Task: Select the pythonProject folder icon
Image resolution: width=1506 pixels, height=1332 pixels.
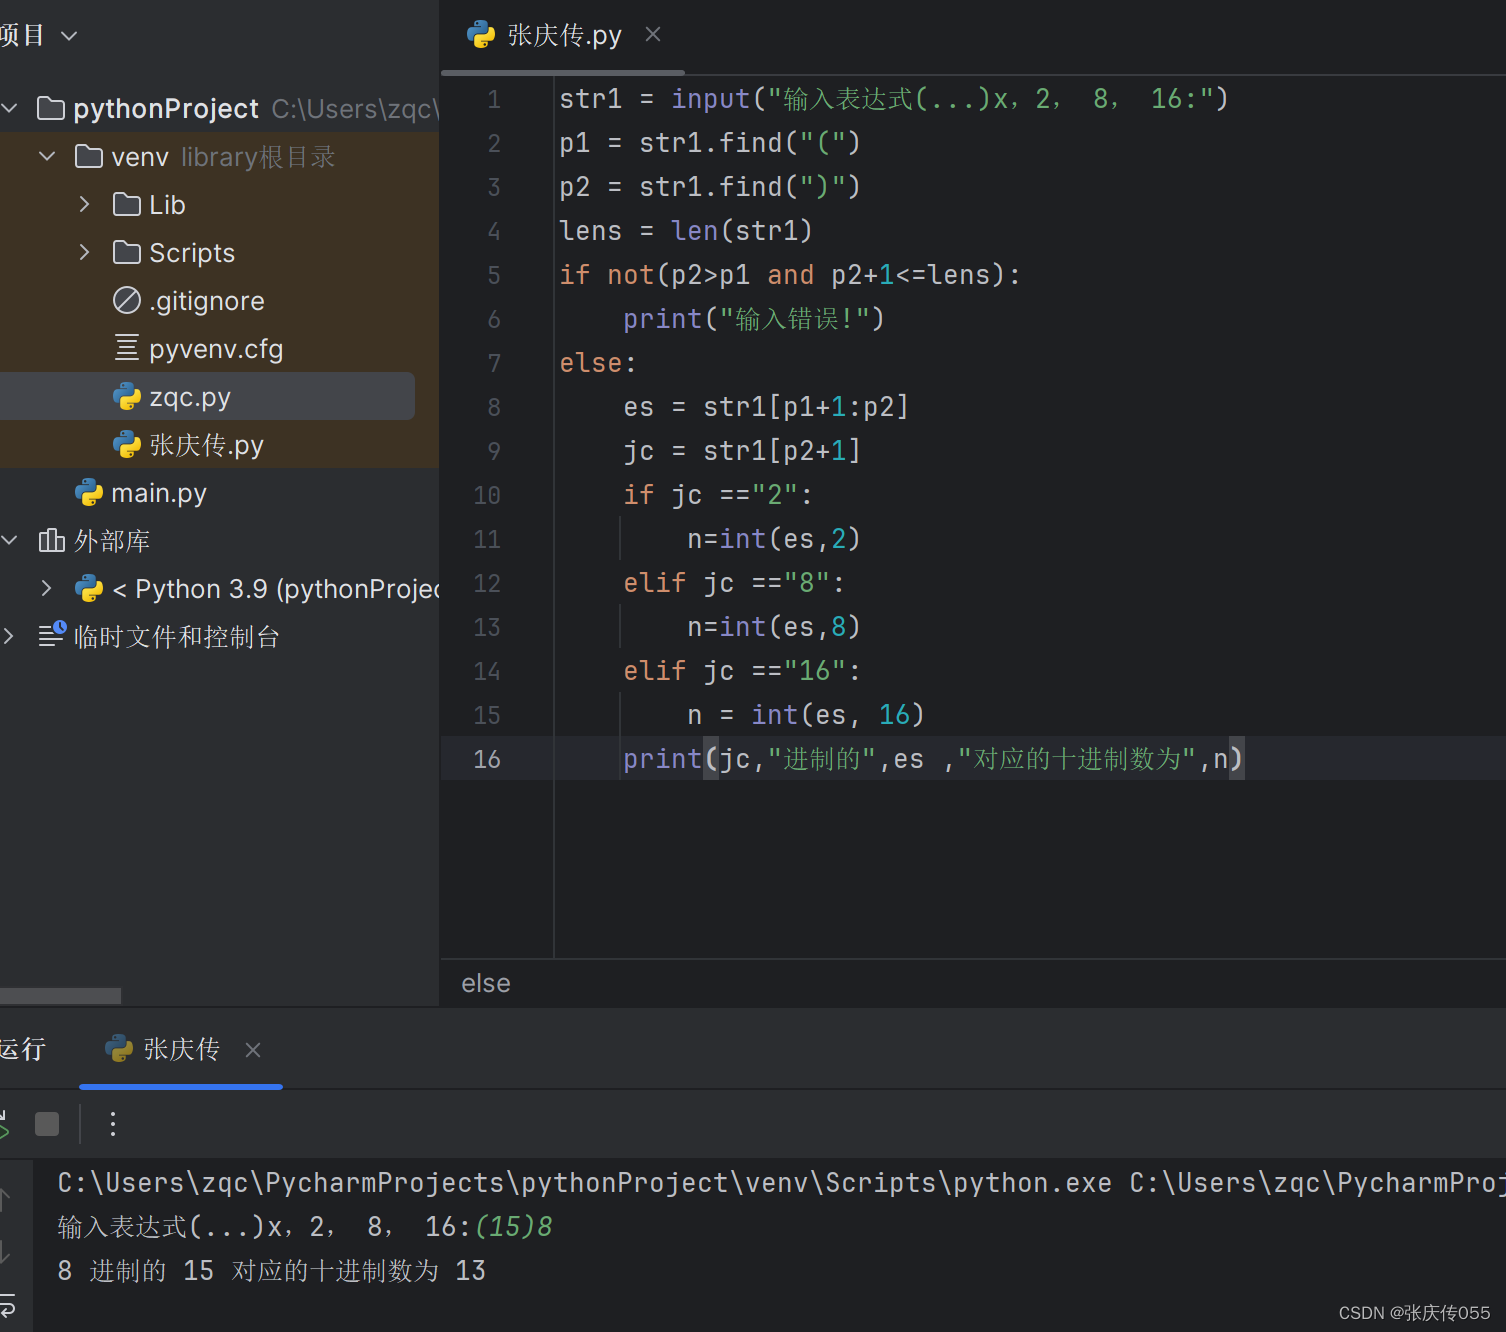Action: coord(51,108)
